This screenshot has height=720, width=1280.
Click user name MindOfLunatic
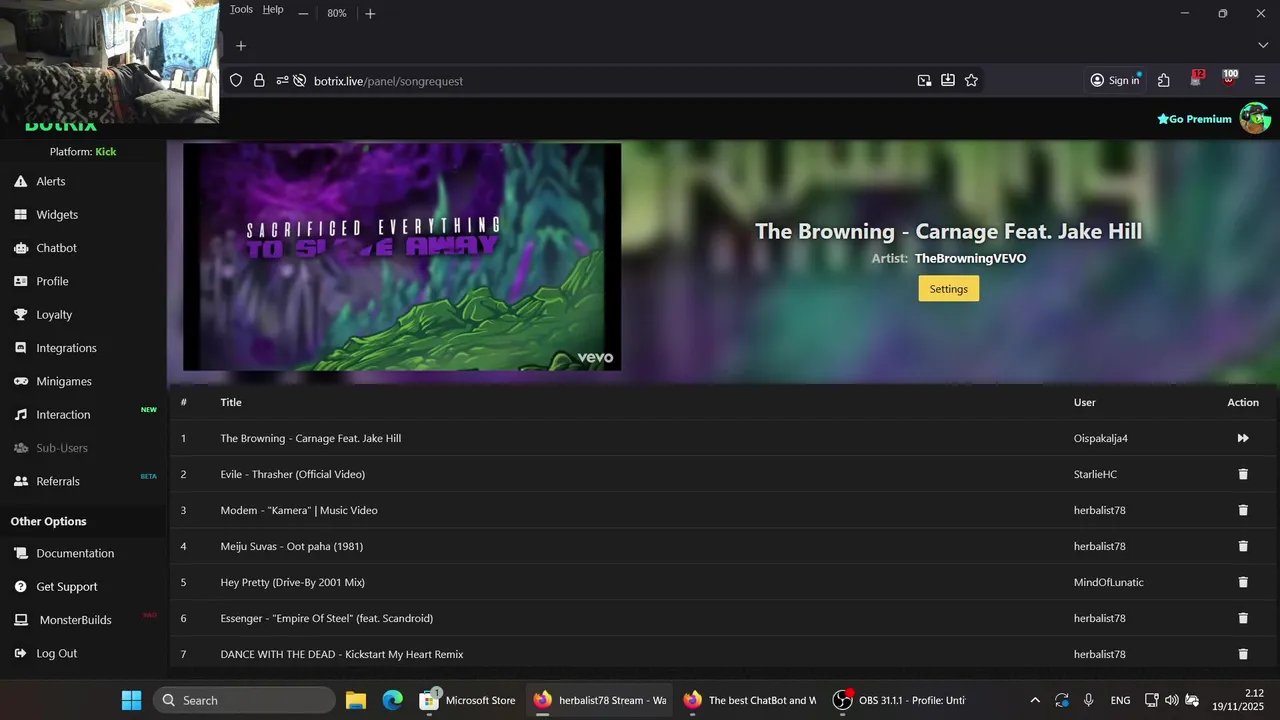(1109, 582)
